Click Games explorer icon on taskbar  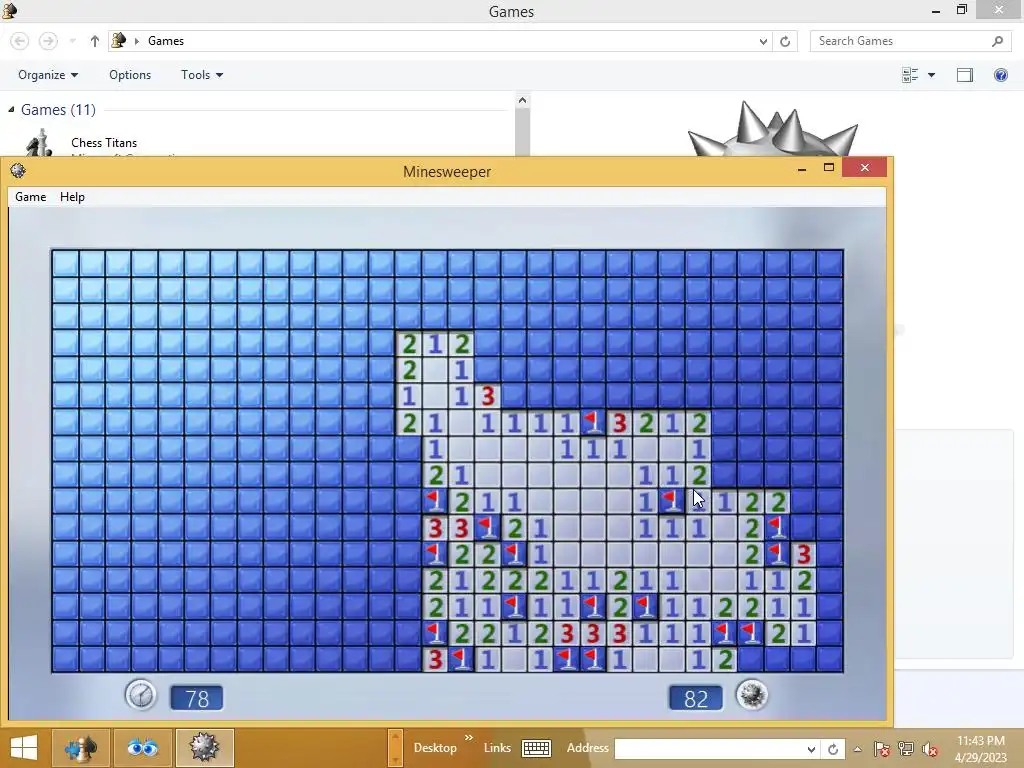(81, 748)
